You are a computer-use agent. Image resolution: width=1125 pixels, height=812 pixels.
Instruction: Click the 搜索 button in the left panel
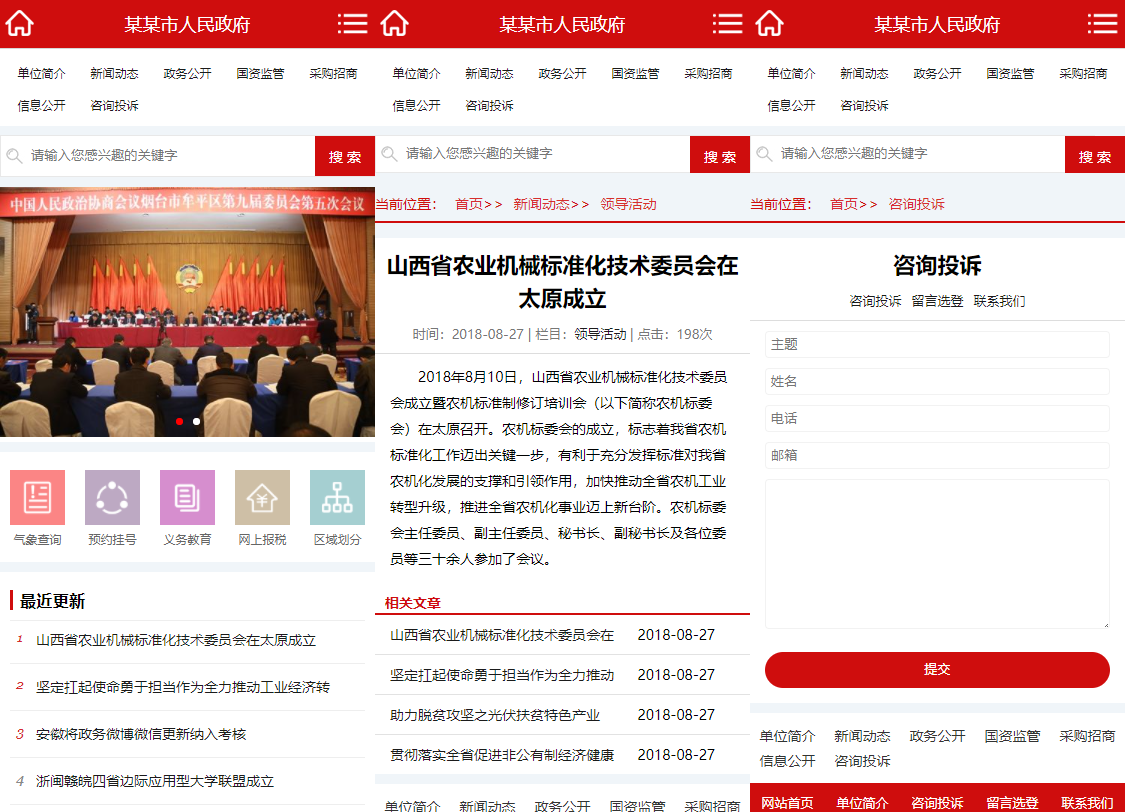(x=345, y=156)
